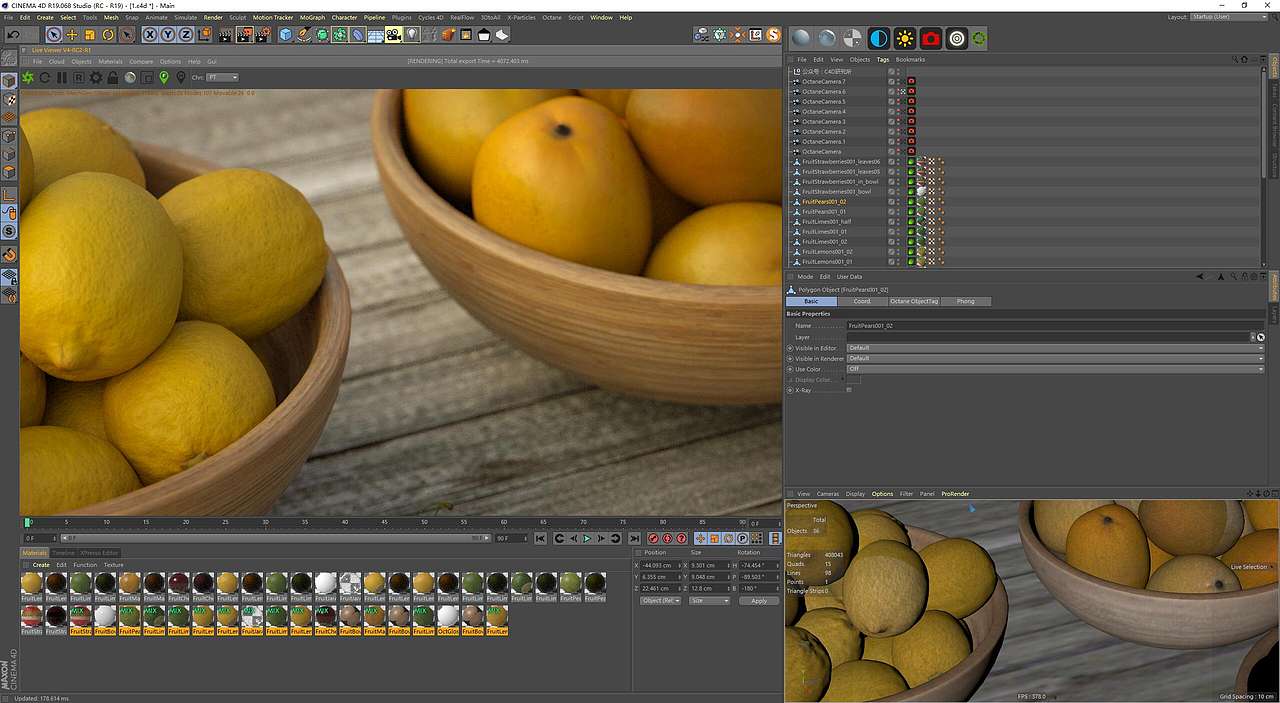This screenshot has height=703, width=1280.
Task: Open ProRender menu in small viewport
Action: click(955, 494)
